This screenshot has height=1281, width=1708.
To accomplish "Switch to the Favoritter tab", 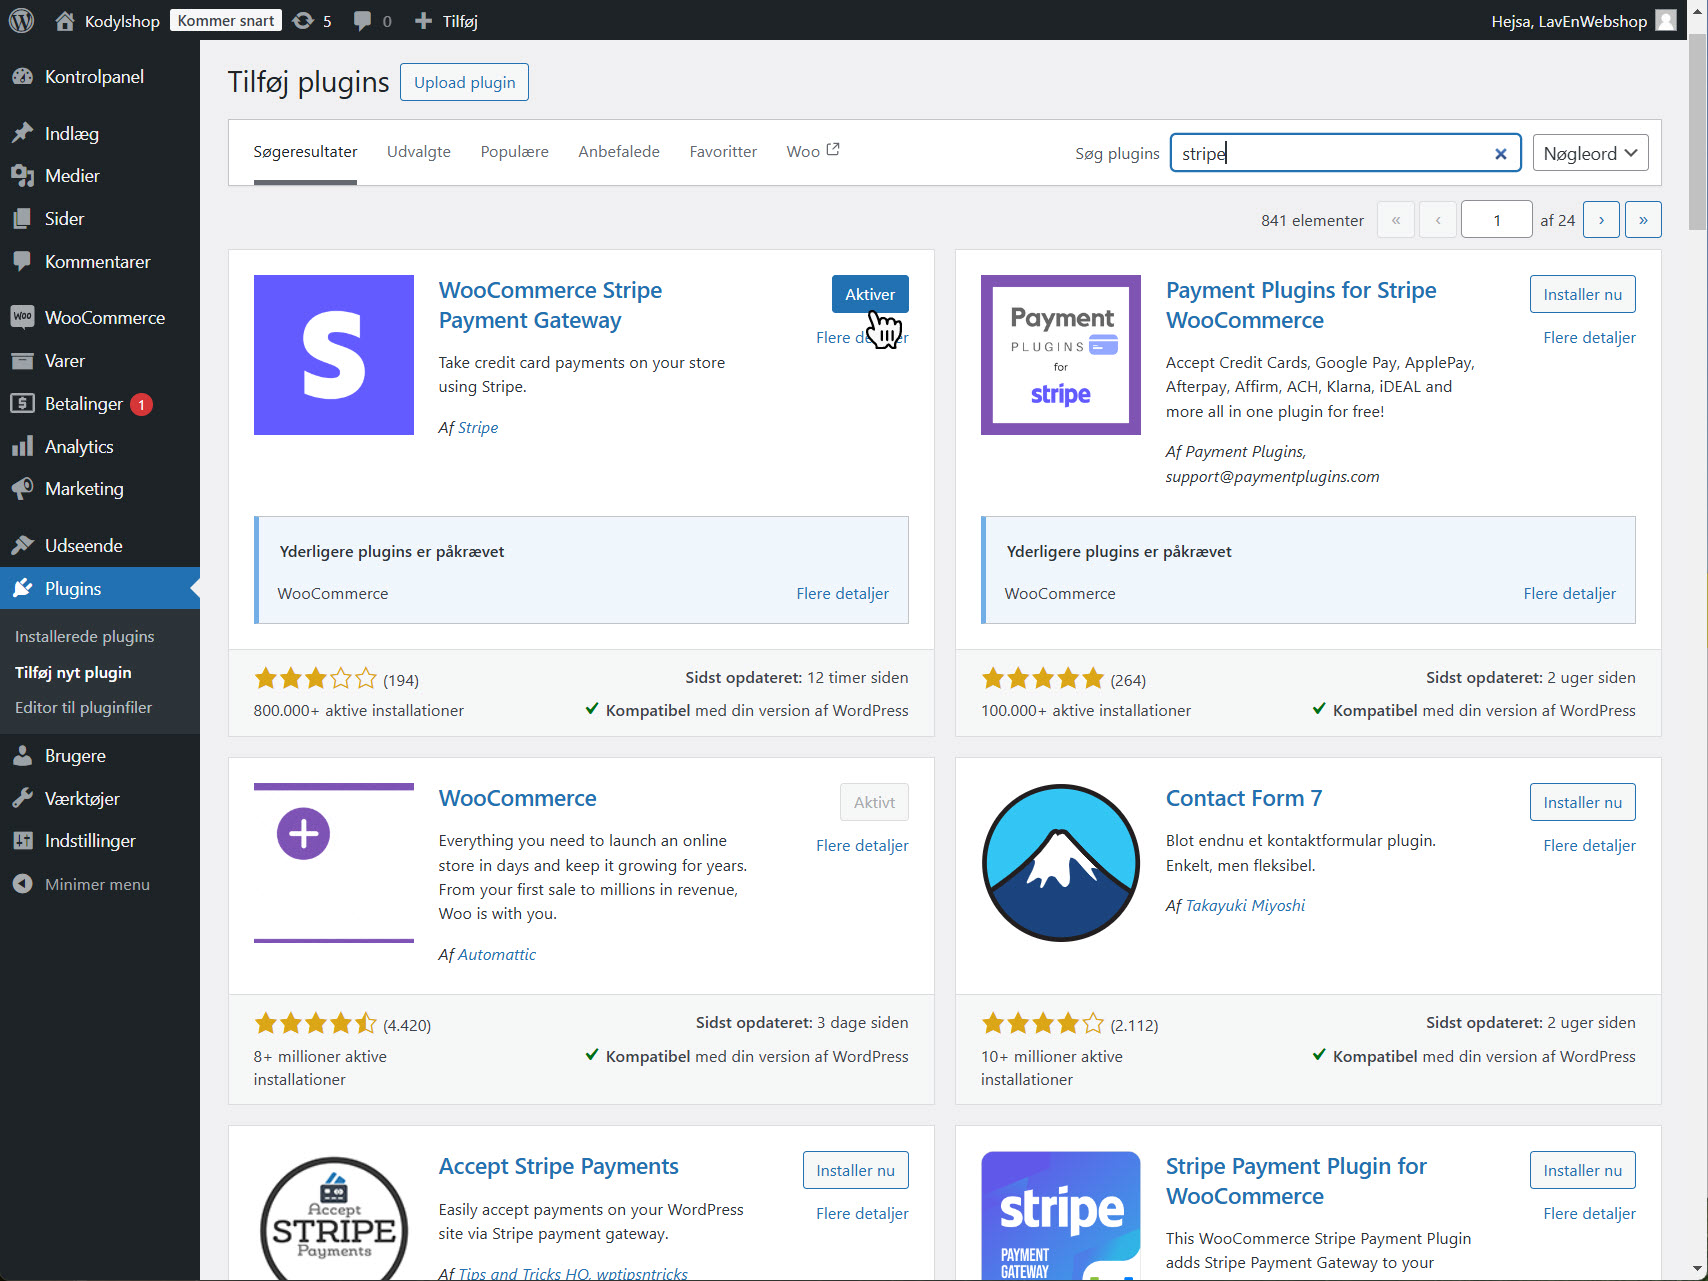I will tap(722, 151).
